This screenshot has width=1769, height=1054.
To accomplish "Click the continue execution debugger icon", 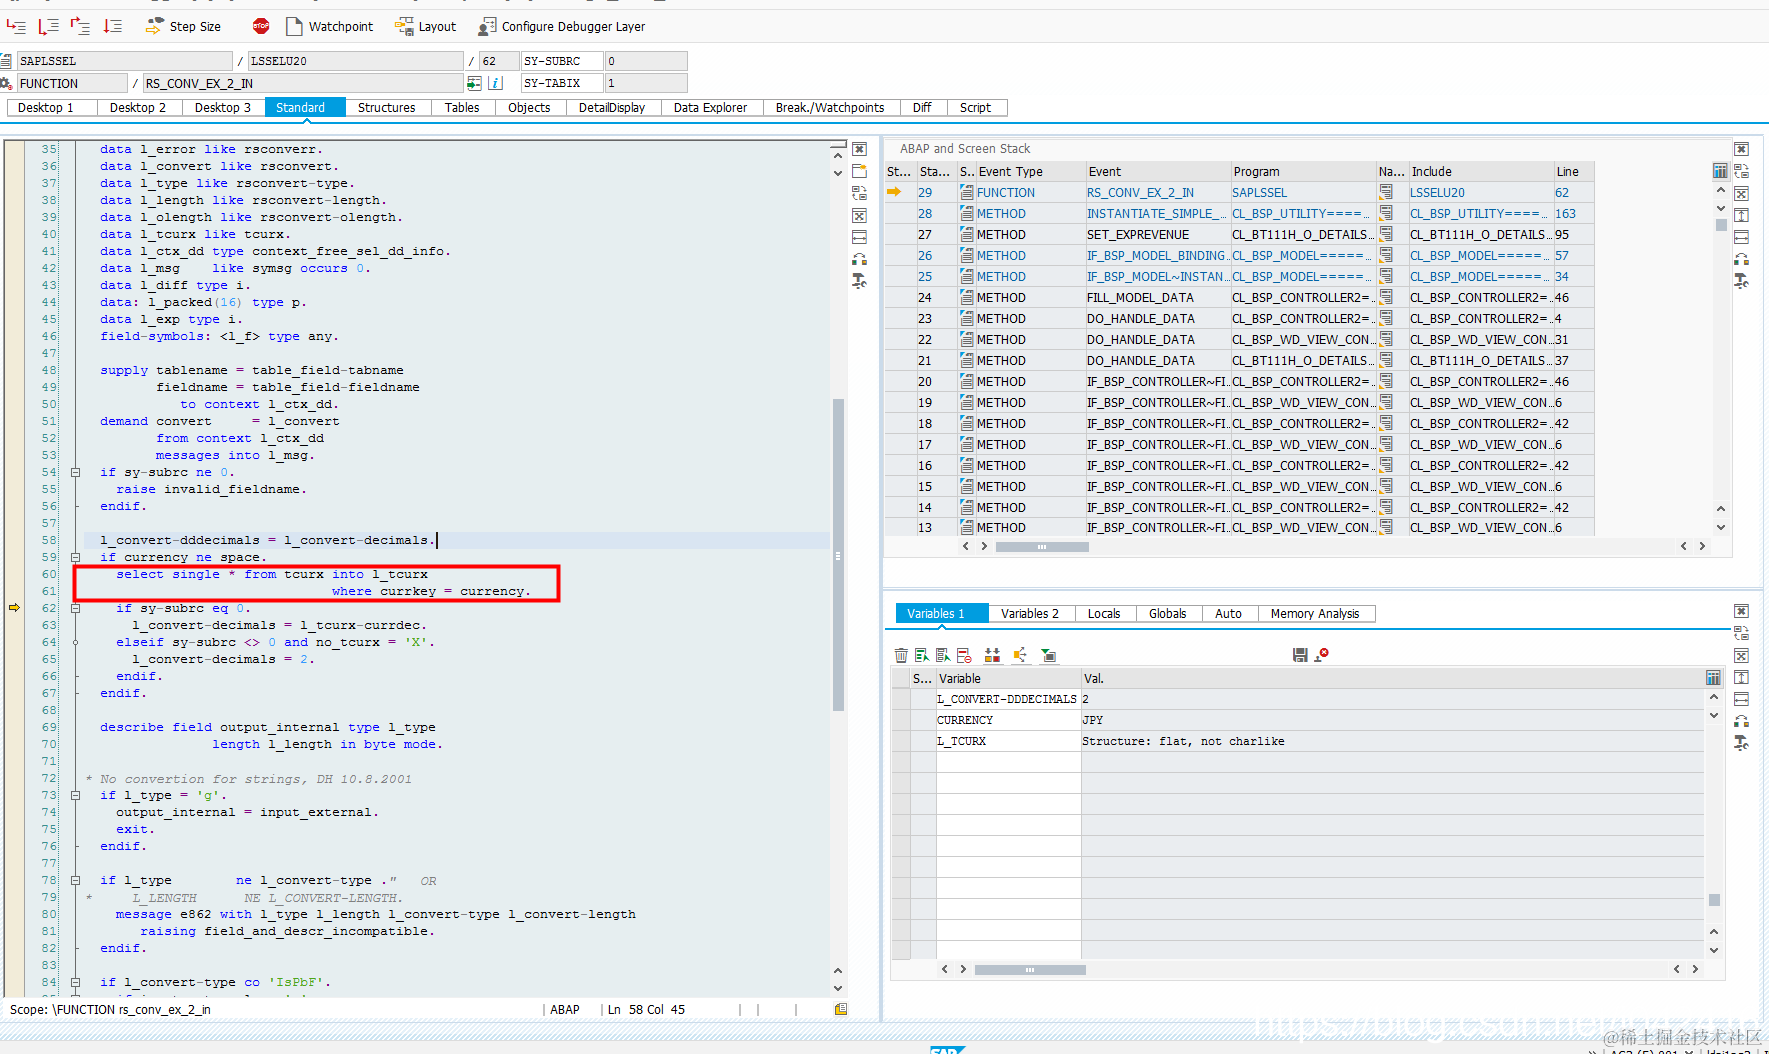I will (113, 26).
